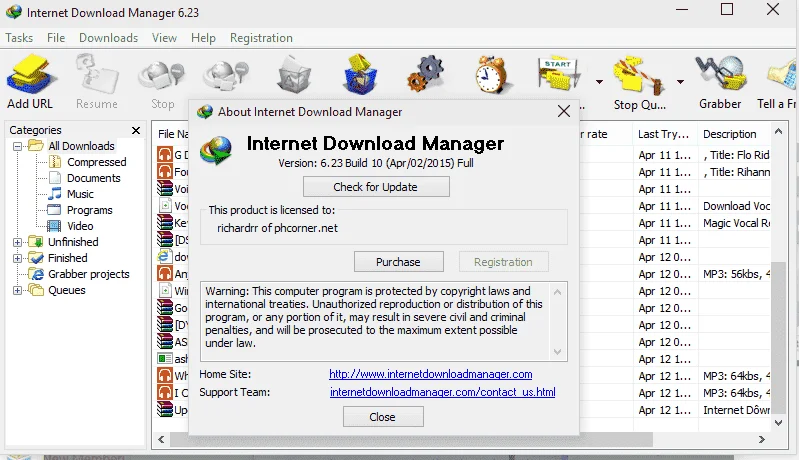Click the Stop download toolbar icon
The image size is (799, 460).
162,75
